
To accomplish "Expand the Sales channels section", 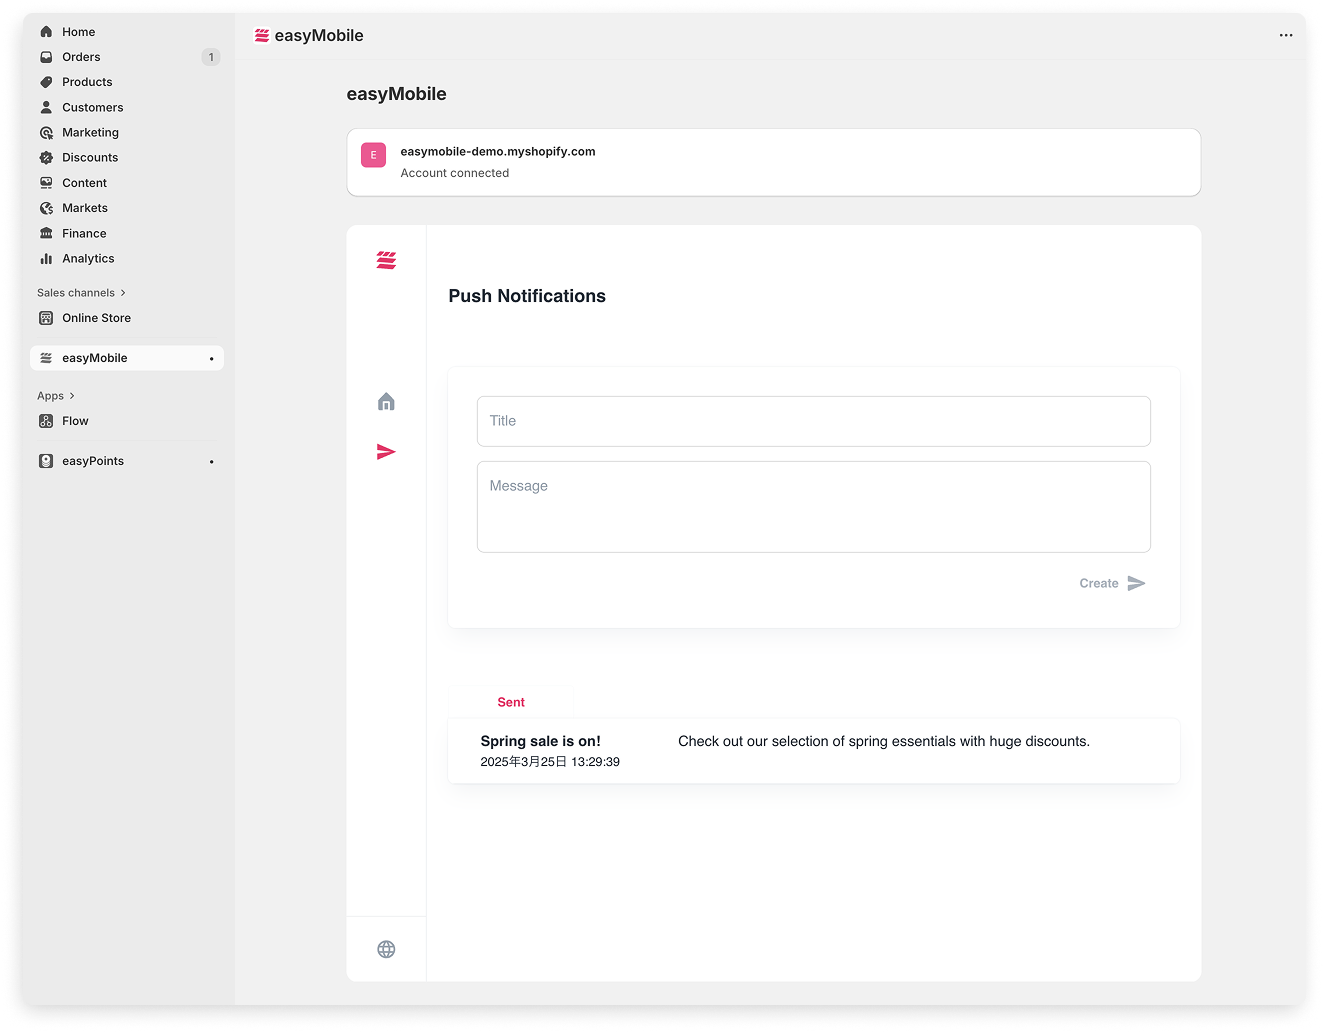I will coord(81,293).
